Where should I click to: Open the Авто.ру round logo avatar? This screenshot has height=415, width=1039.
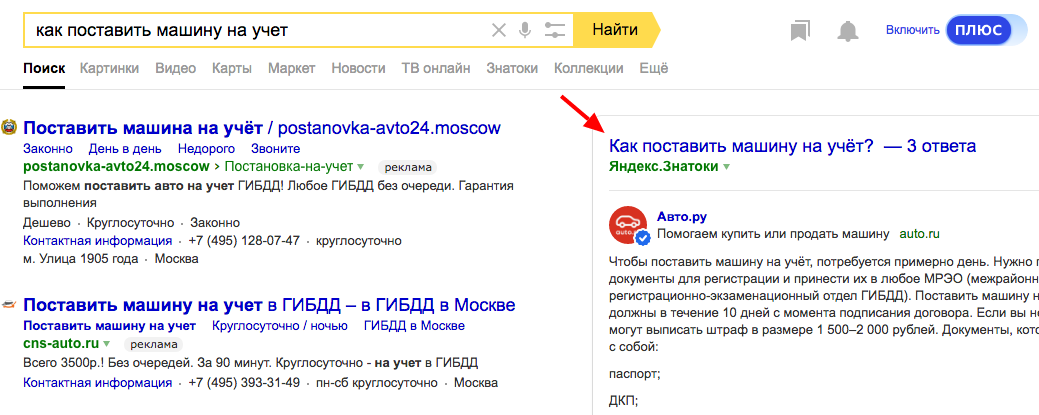(x=628, y=225)
